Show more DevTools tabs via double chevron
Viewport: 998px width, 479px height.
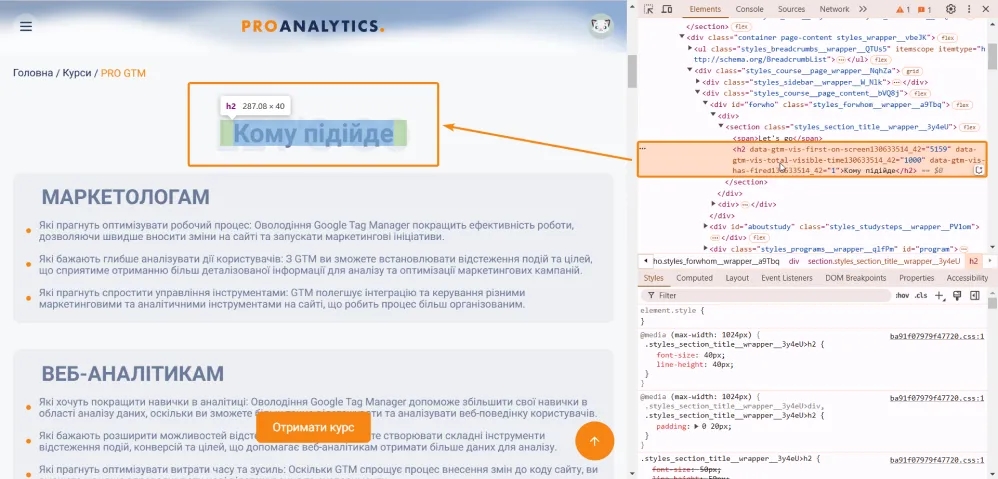(862, 9)
